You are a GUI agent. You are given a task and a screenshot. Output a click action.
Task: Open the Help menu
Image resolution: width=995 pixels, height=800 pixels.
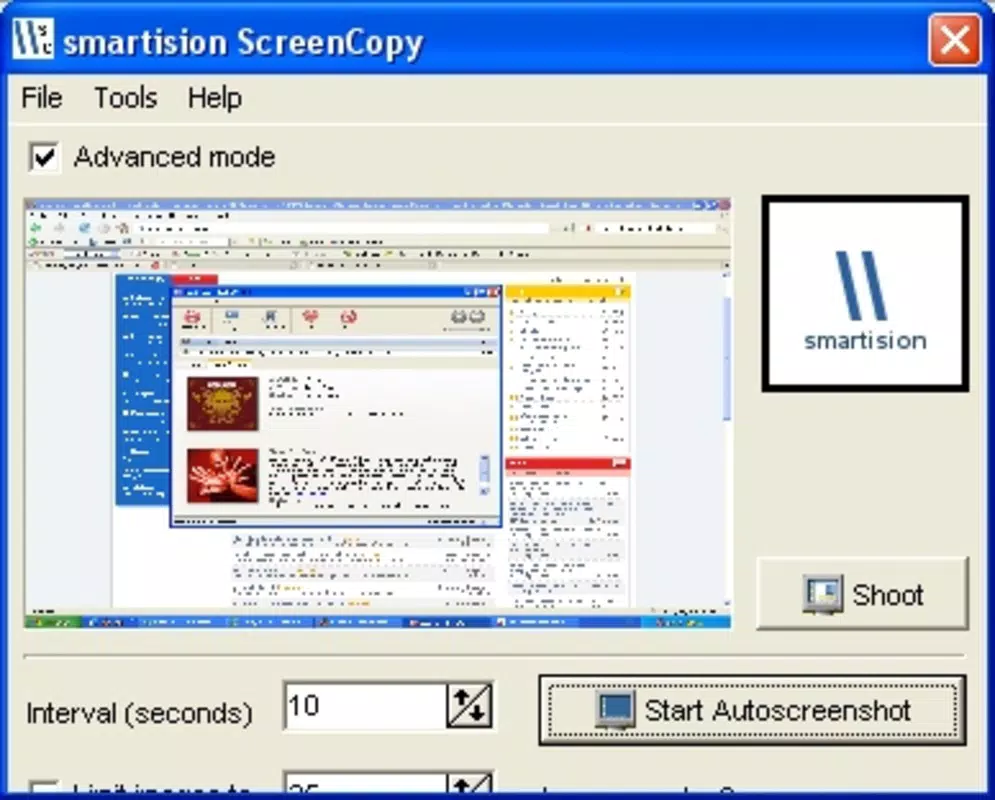[214, 98]
